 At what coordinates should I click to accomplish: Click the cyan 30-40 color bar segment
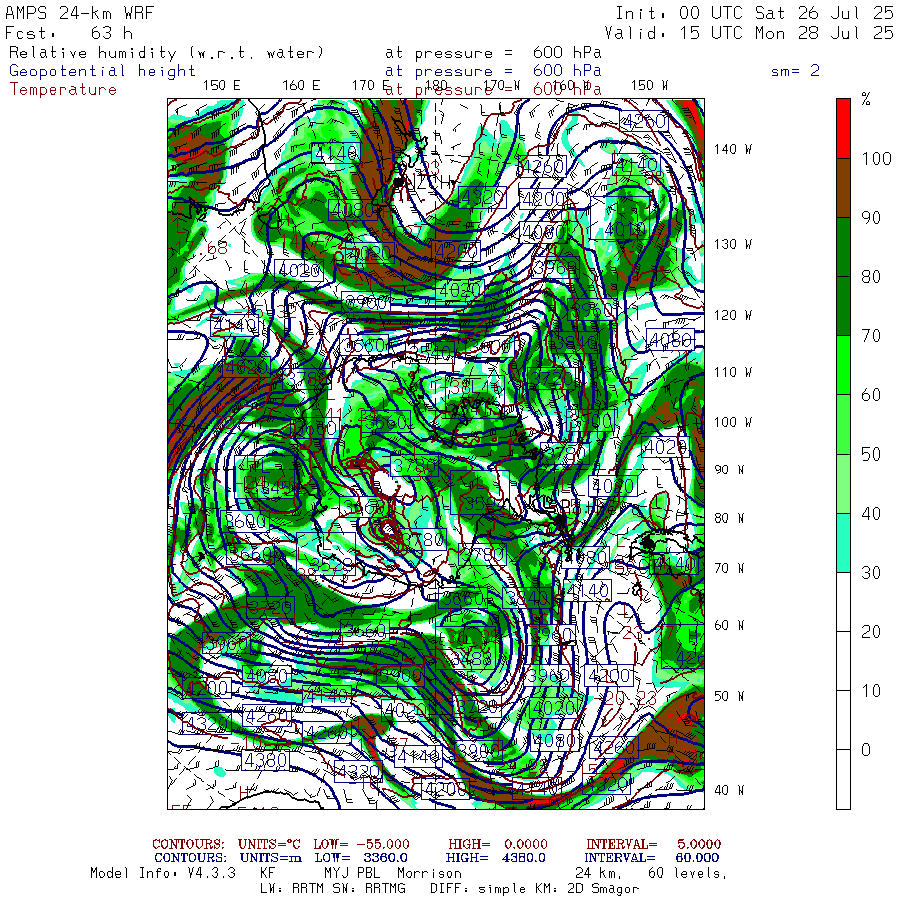pyautogui.click(x=843, y=542)
